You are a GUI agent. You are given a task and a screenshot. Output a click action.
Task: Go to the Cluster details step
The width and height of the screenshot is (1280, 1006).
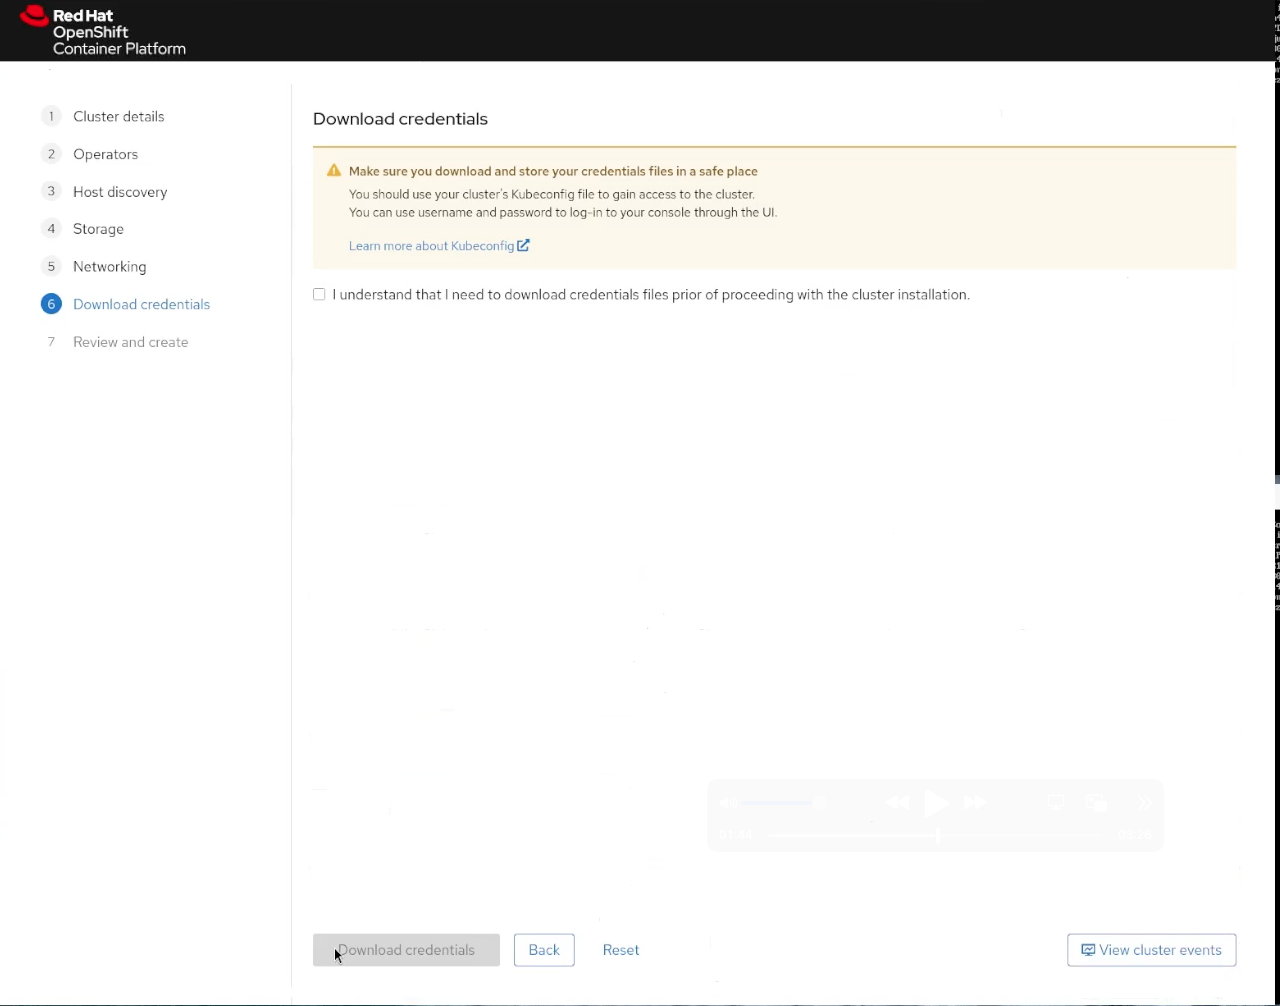pyautogui.click(x=118, y=116)
